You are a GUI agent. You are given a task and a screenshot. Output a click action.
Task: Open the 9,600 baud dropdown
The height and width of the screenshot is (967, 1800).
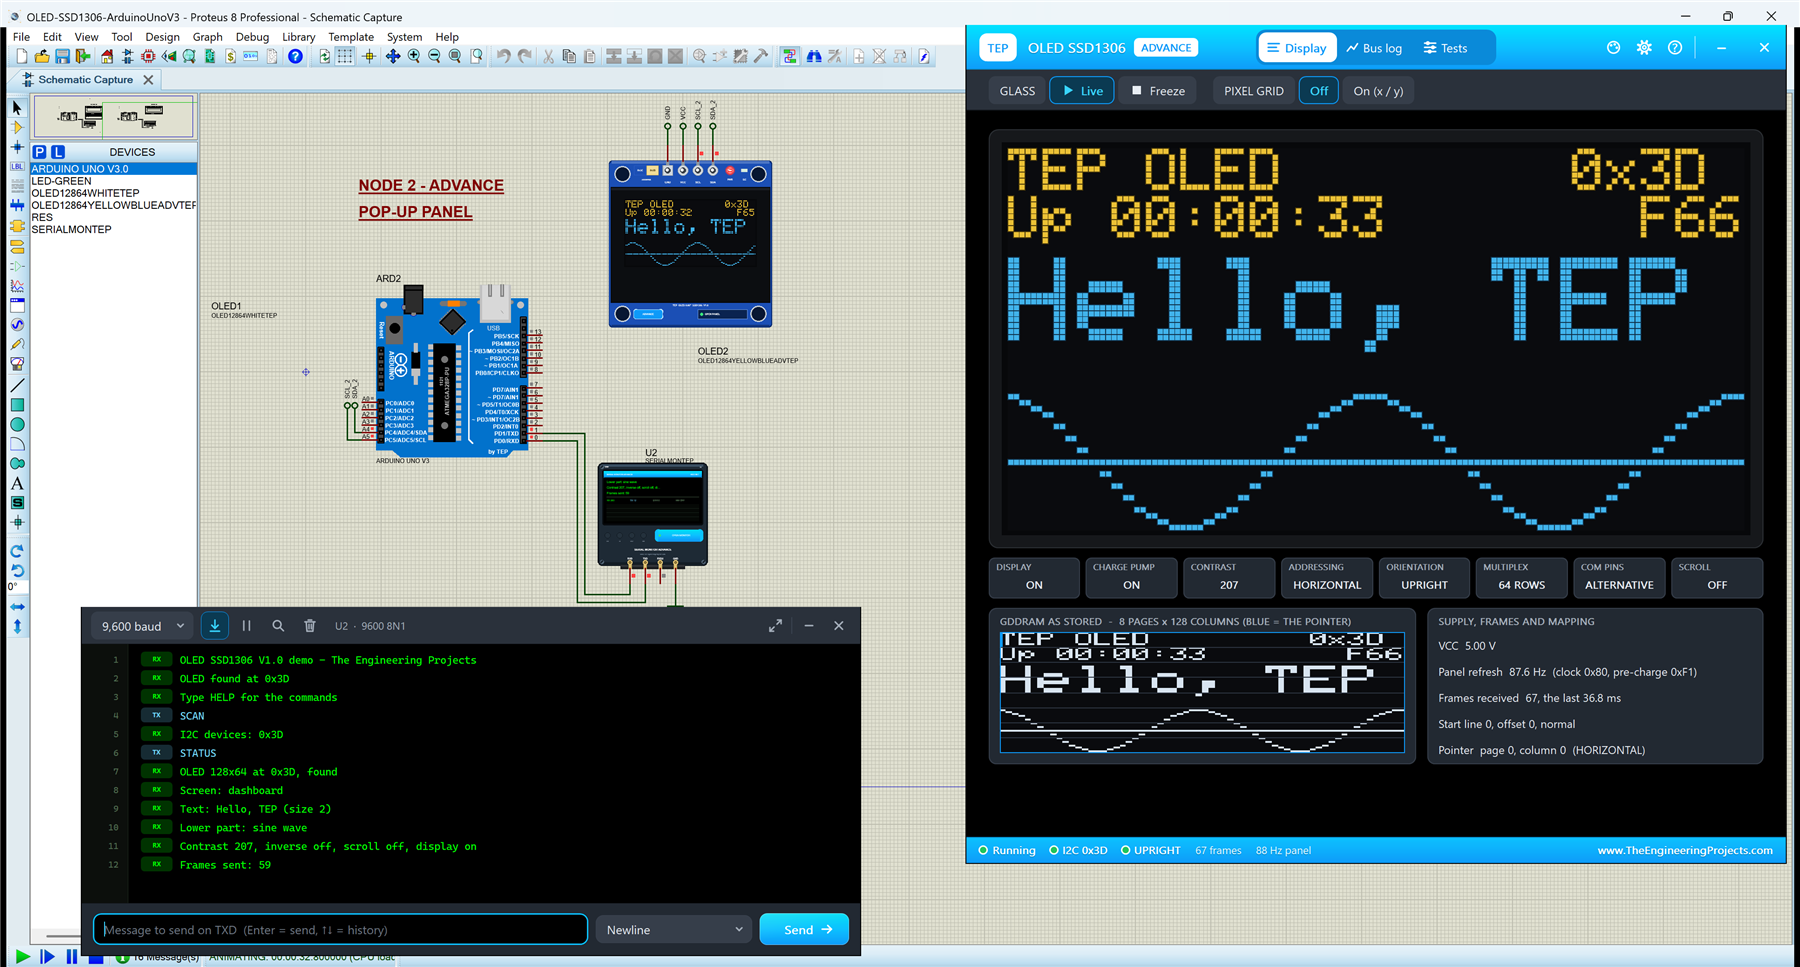point(143,626)
